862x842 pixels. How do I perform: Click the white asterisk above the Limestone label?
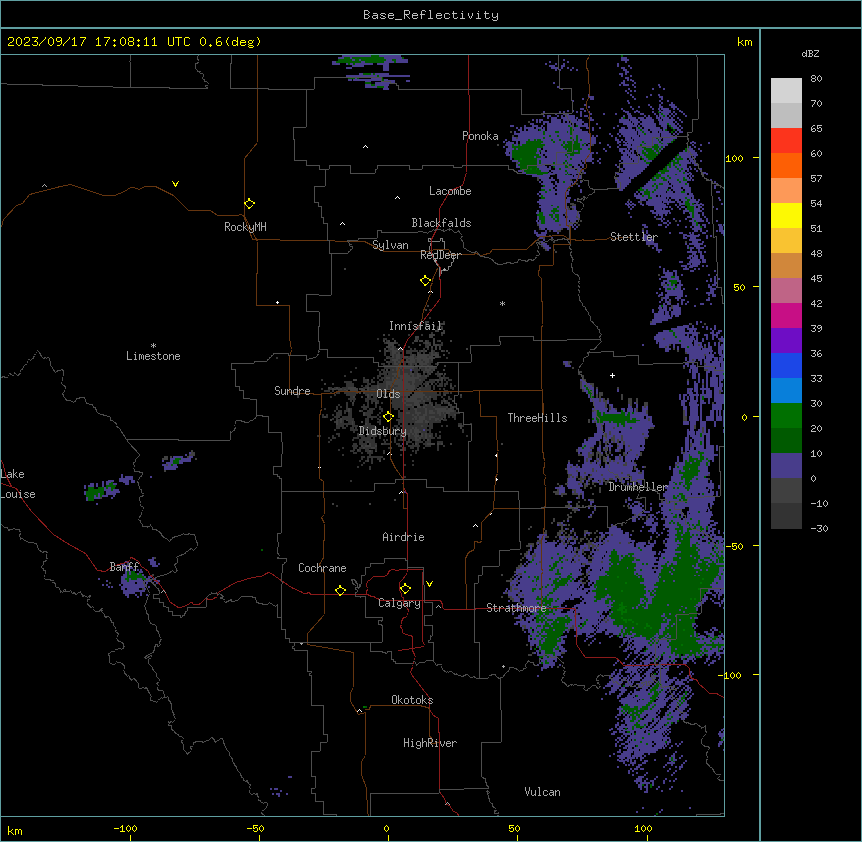(x=153, y=346)
